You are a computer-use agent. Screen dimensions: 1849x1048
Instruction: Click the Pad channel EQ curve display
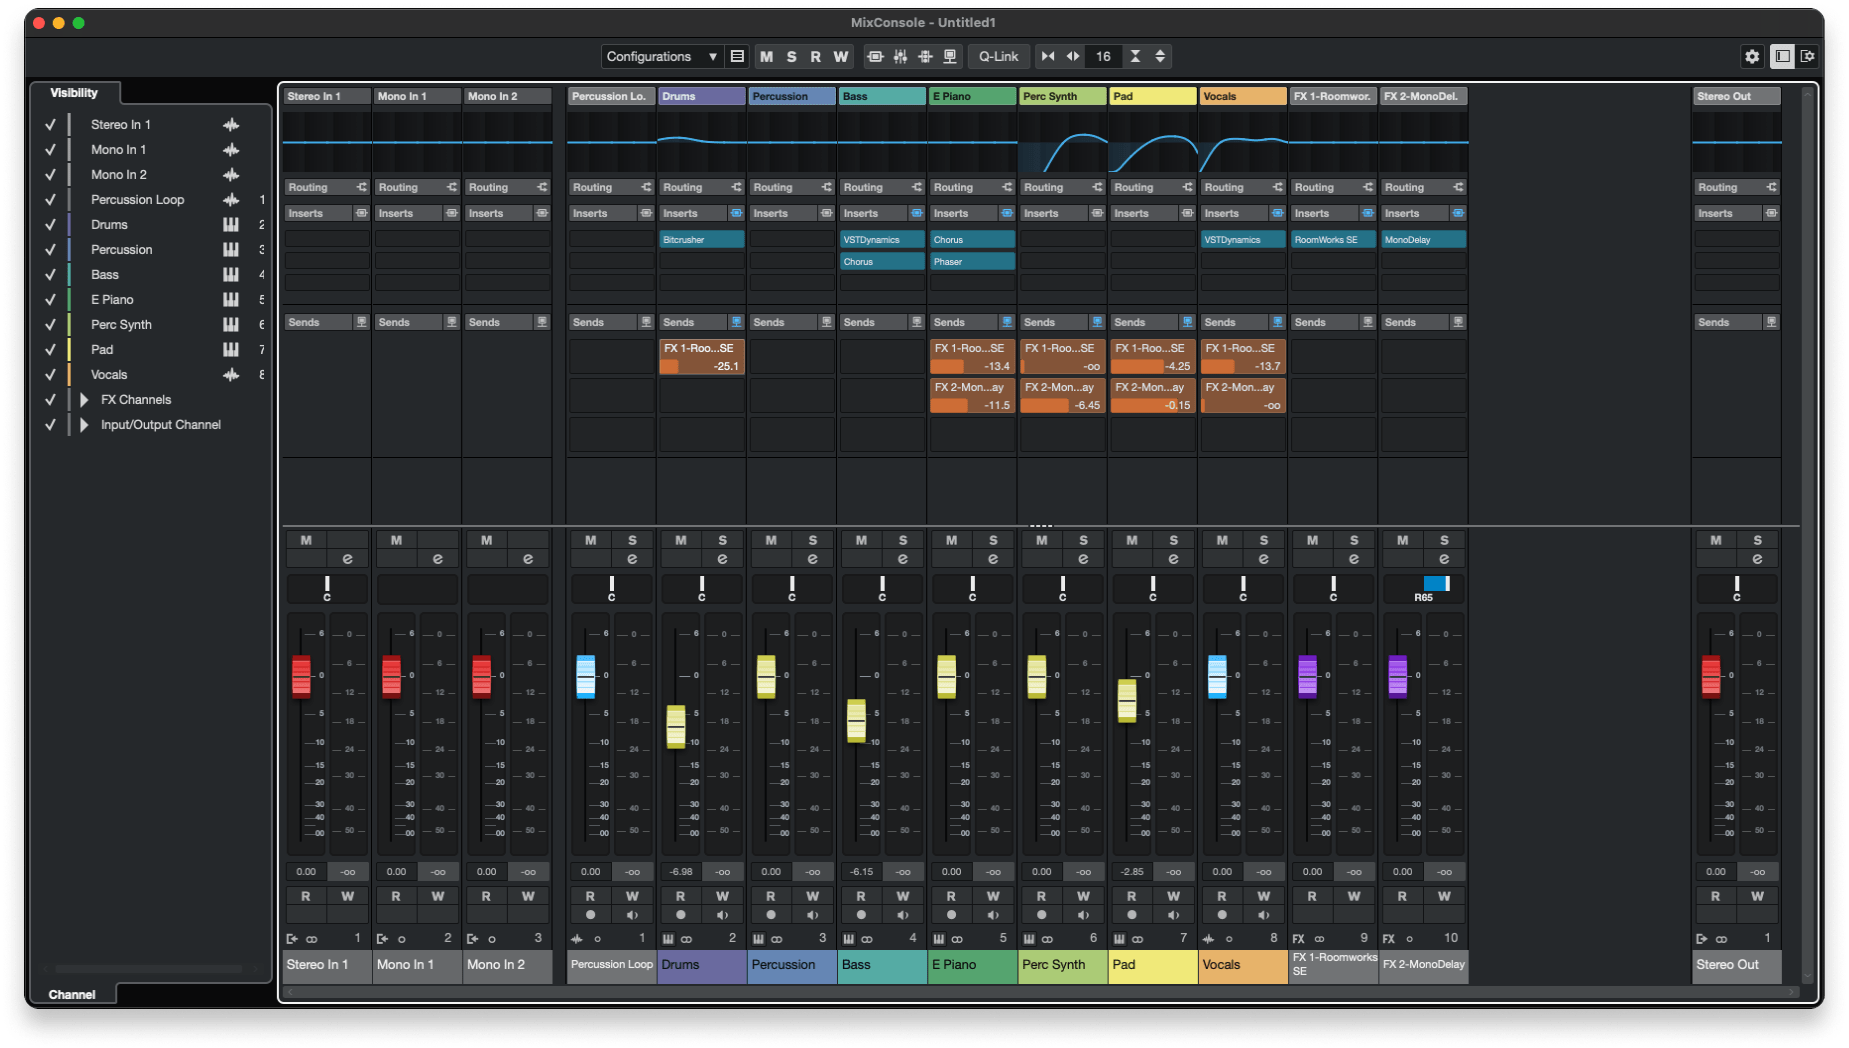1153,142
